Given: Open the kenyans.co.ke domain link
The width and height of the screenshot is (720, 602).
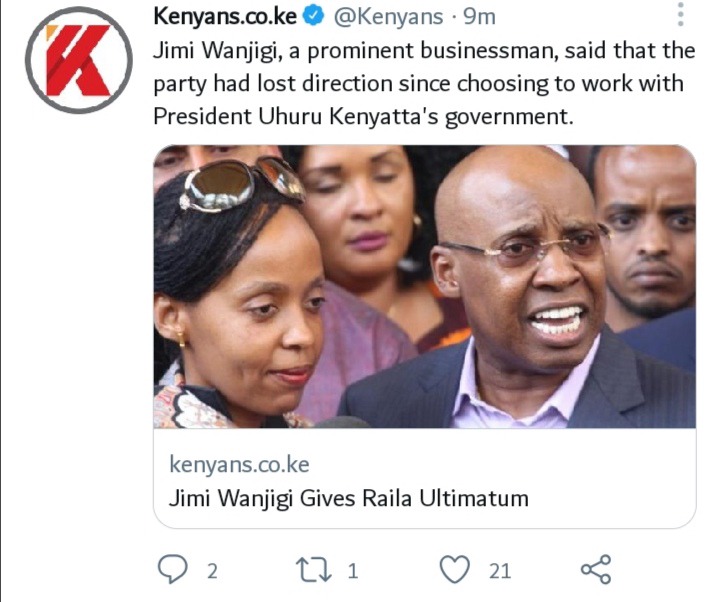Looking at the screenshot, I should coord(239,465).
